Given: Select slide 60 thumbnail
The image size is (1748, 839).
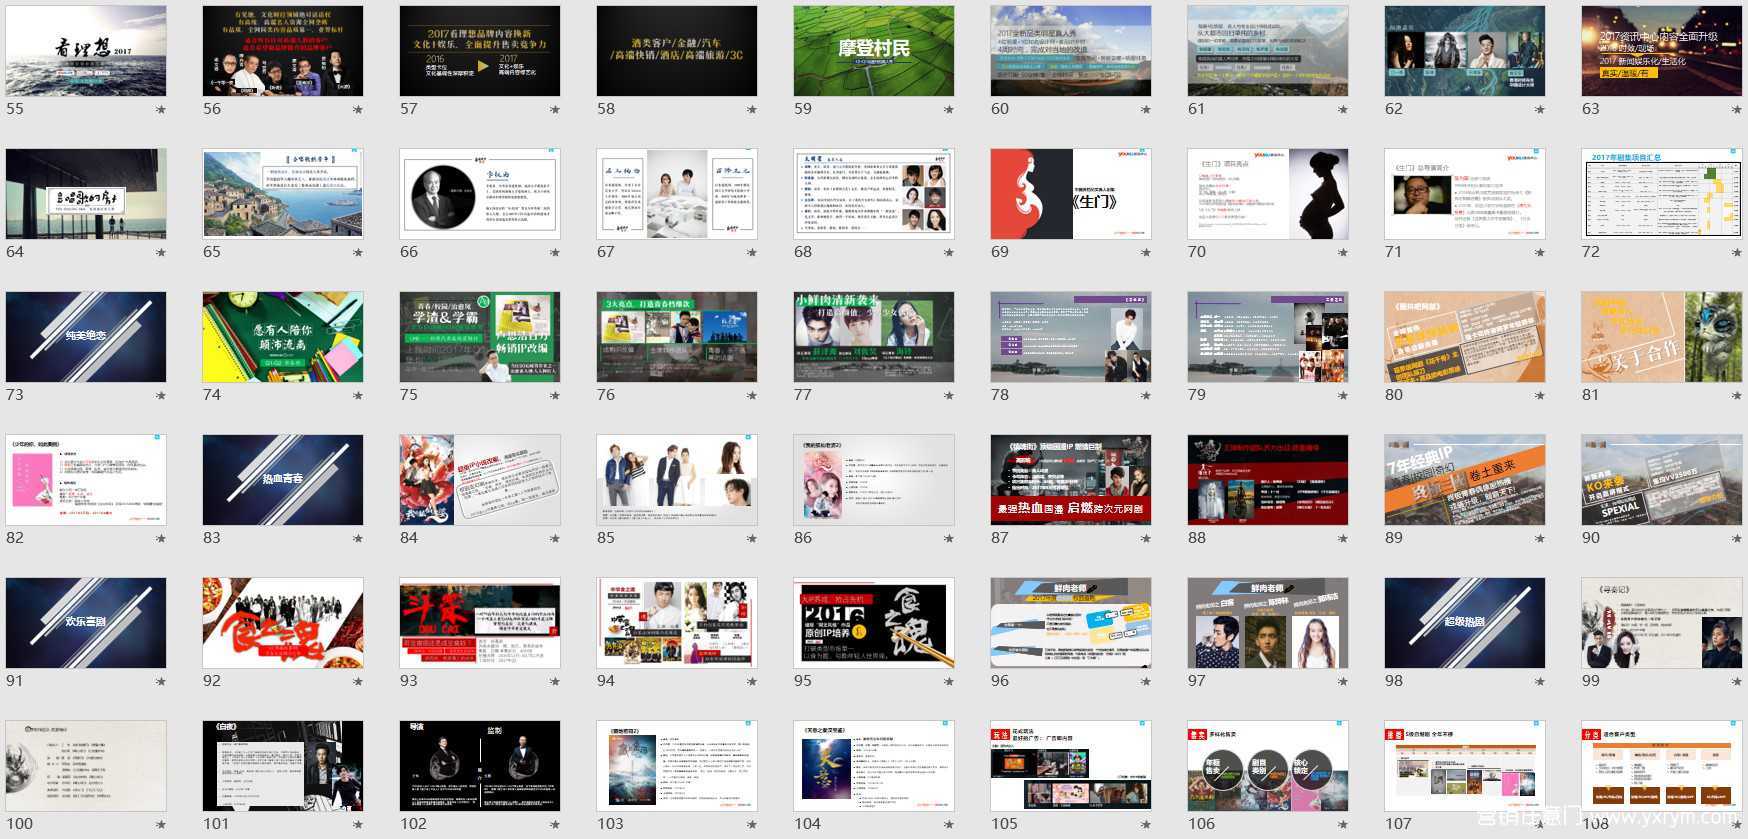Looking at the screenshot, I should pyautogui.click(x=1071, y=51).
